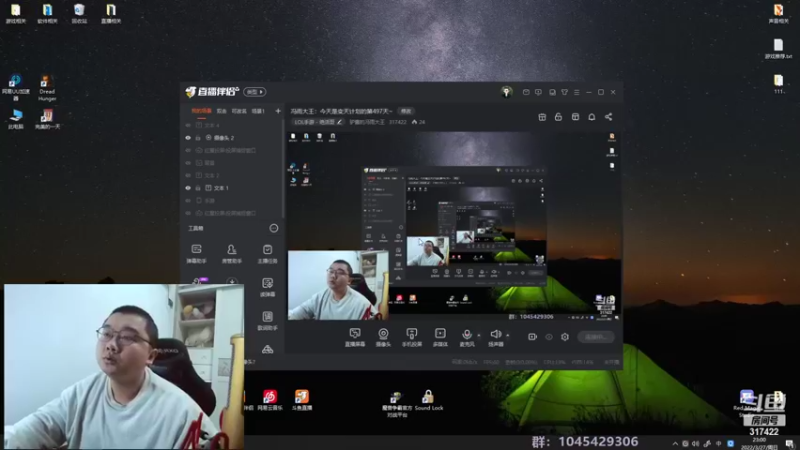Show hidden system tray icons
800x450 pixels.
(675, 443)
